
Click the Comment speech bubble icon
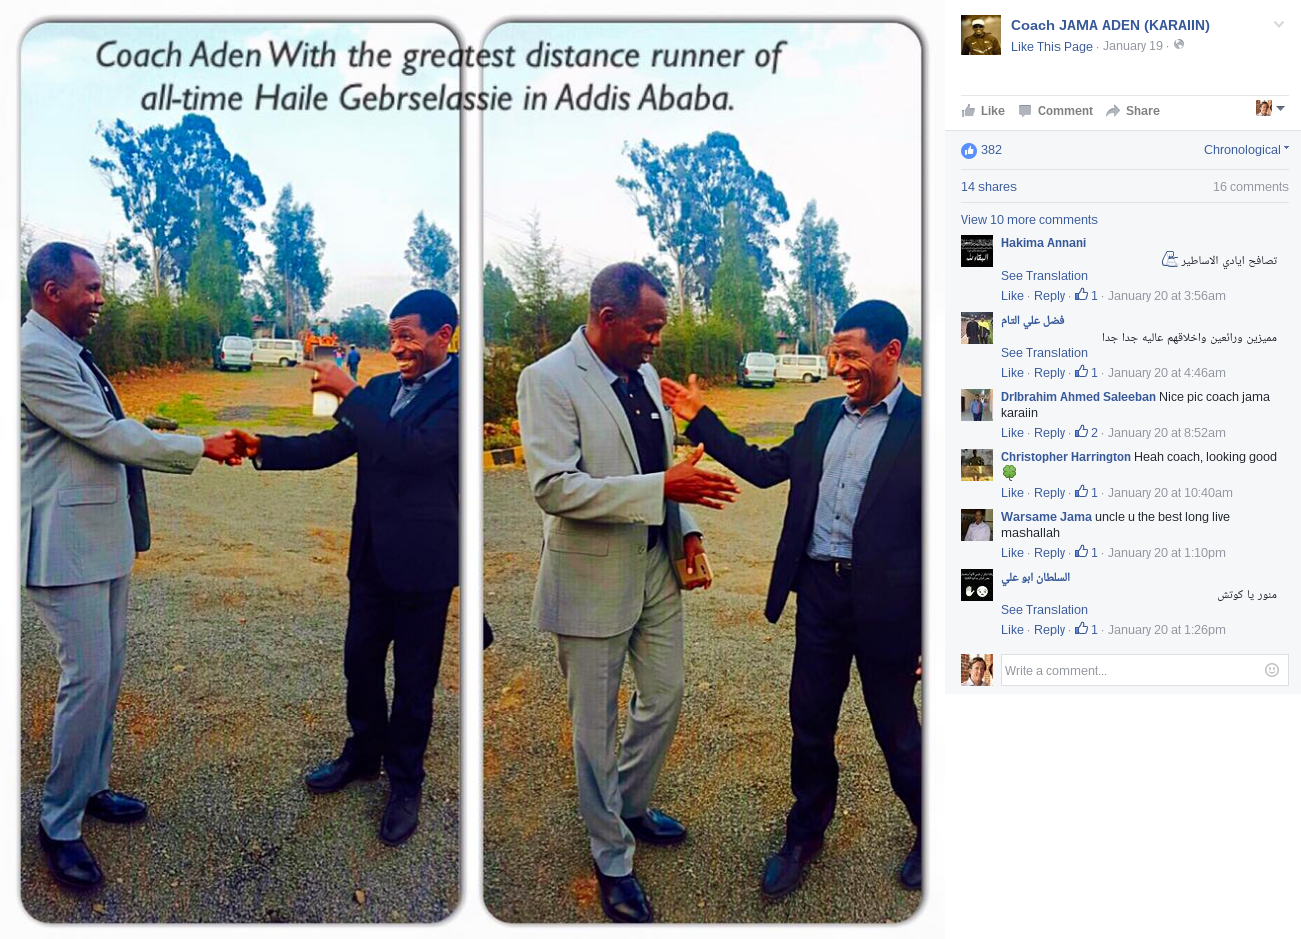pyautogui.click(x=1025, y=111)
